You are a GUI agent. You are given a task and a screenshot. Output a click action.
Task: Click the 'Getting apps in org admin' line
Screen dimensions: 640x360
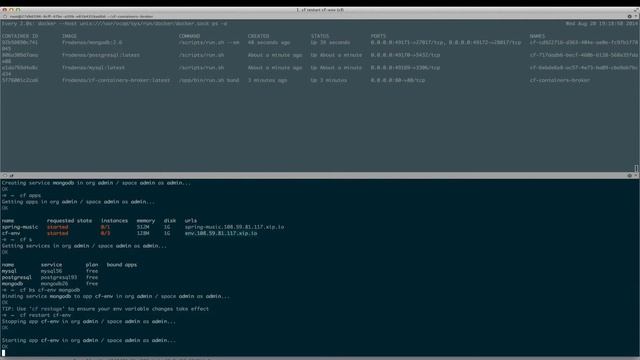pyautogui.click(x=78, y=202)
